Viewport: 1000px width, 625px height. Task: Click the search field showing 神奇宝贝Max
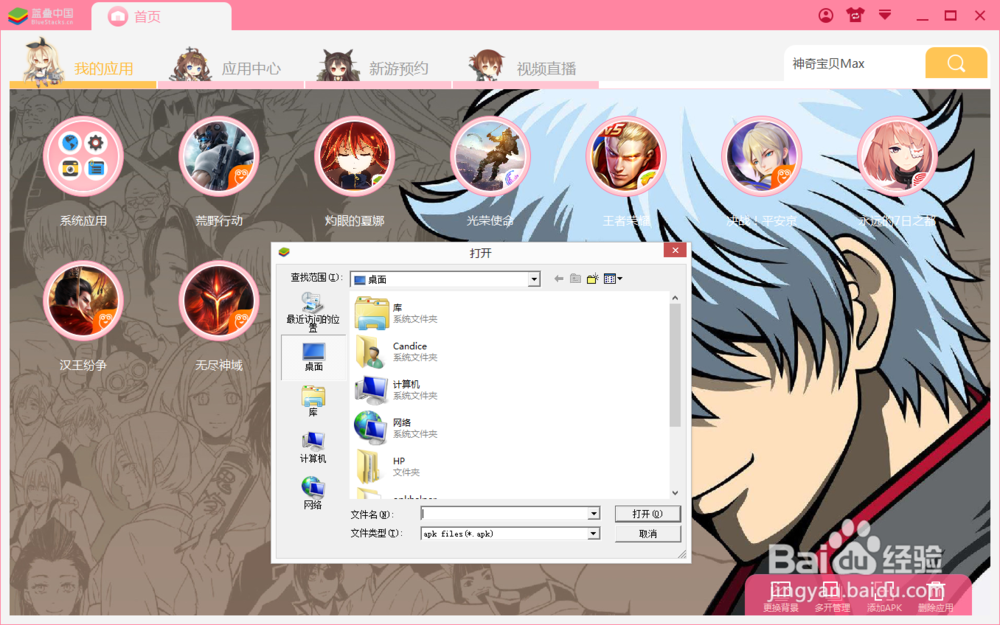(855, 63)
